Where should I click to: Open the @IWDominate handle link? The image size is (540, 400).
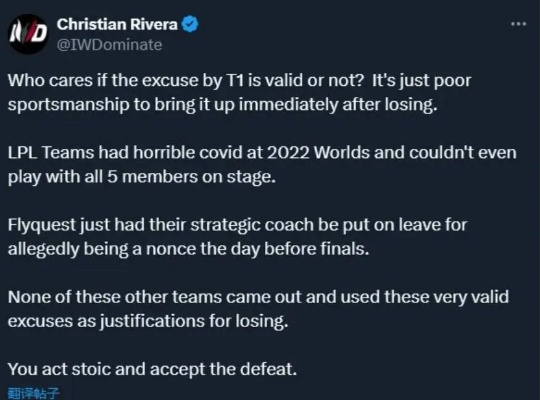pos(109,45)
